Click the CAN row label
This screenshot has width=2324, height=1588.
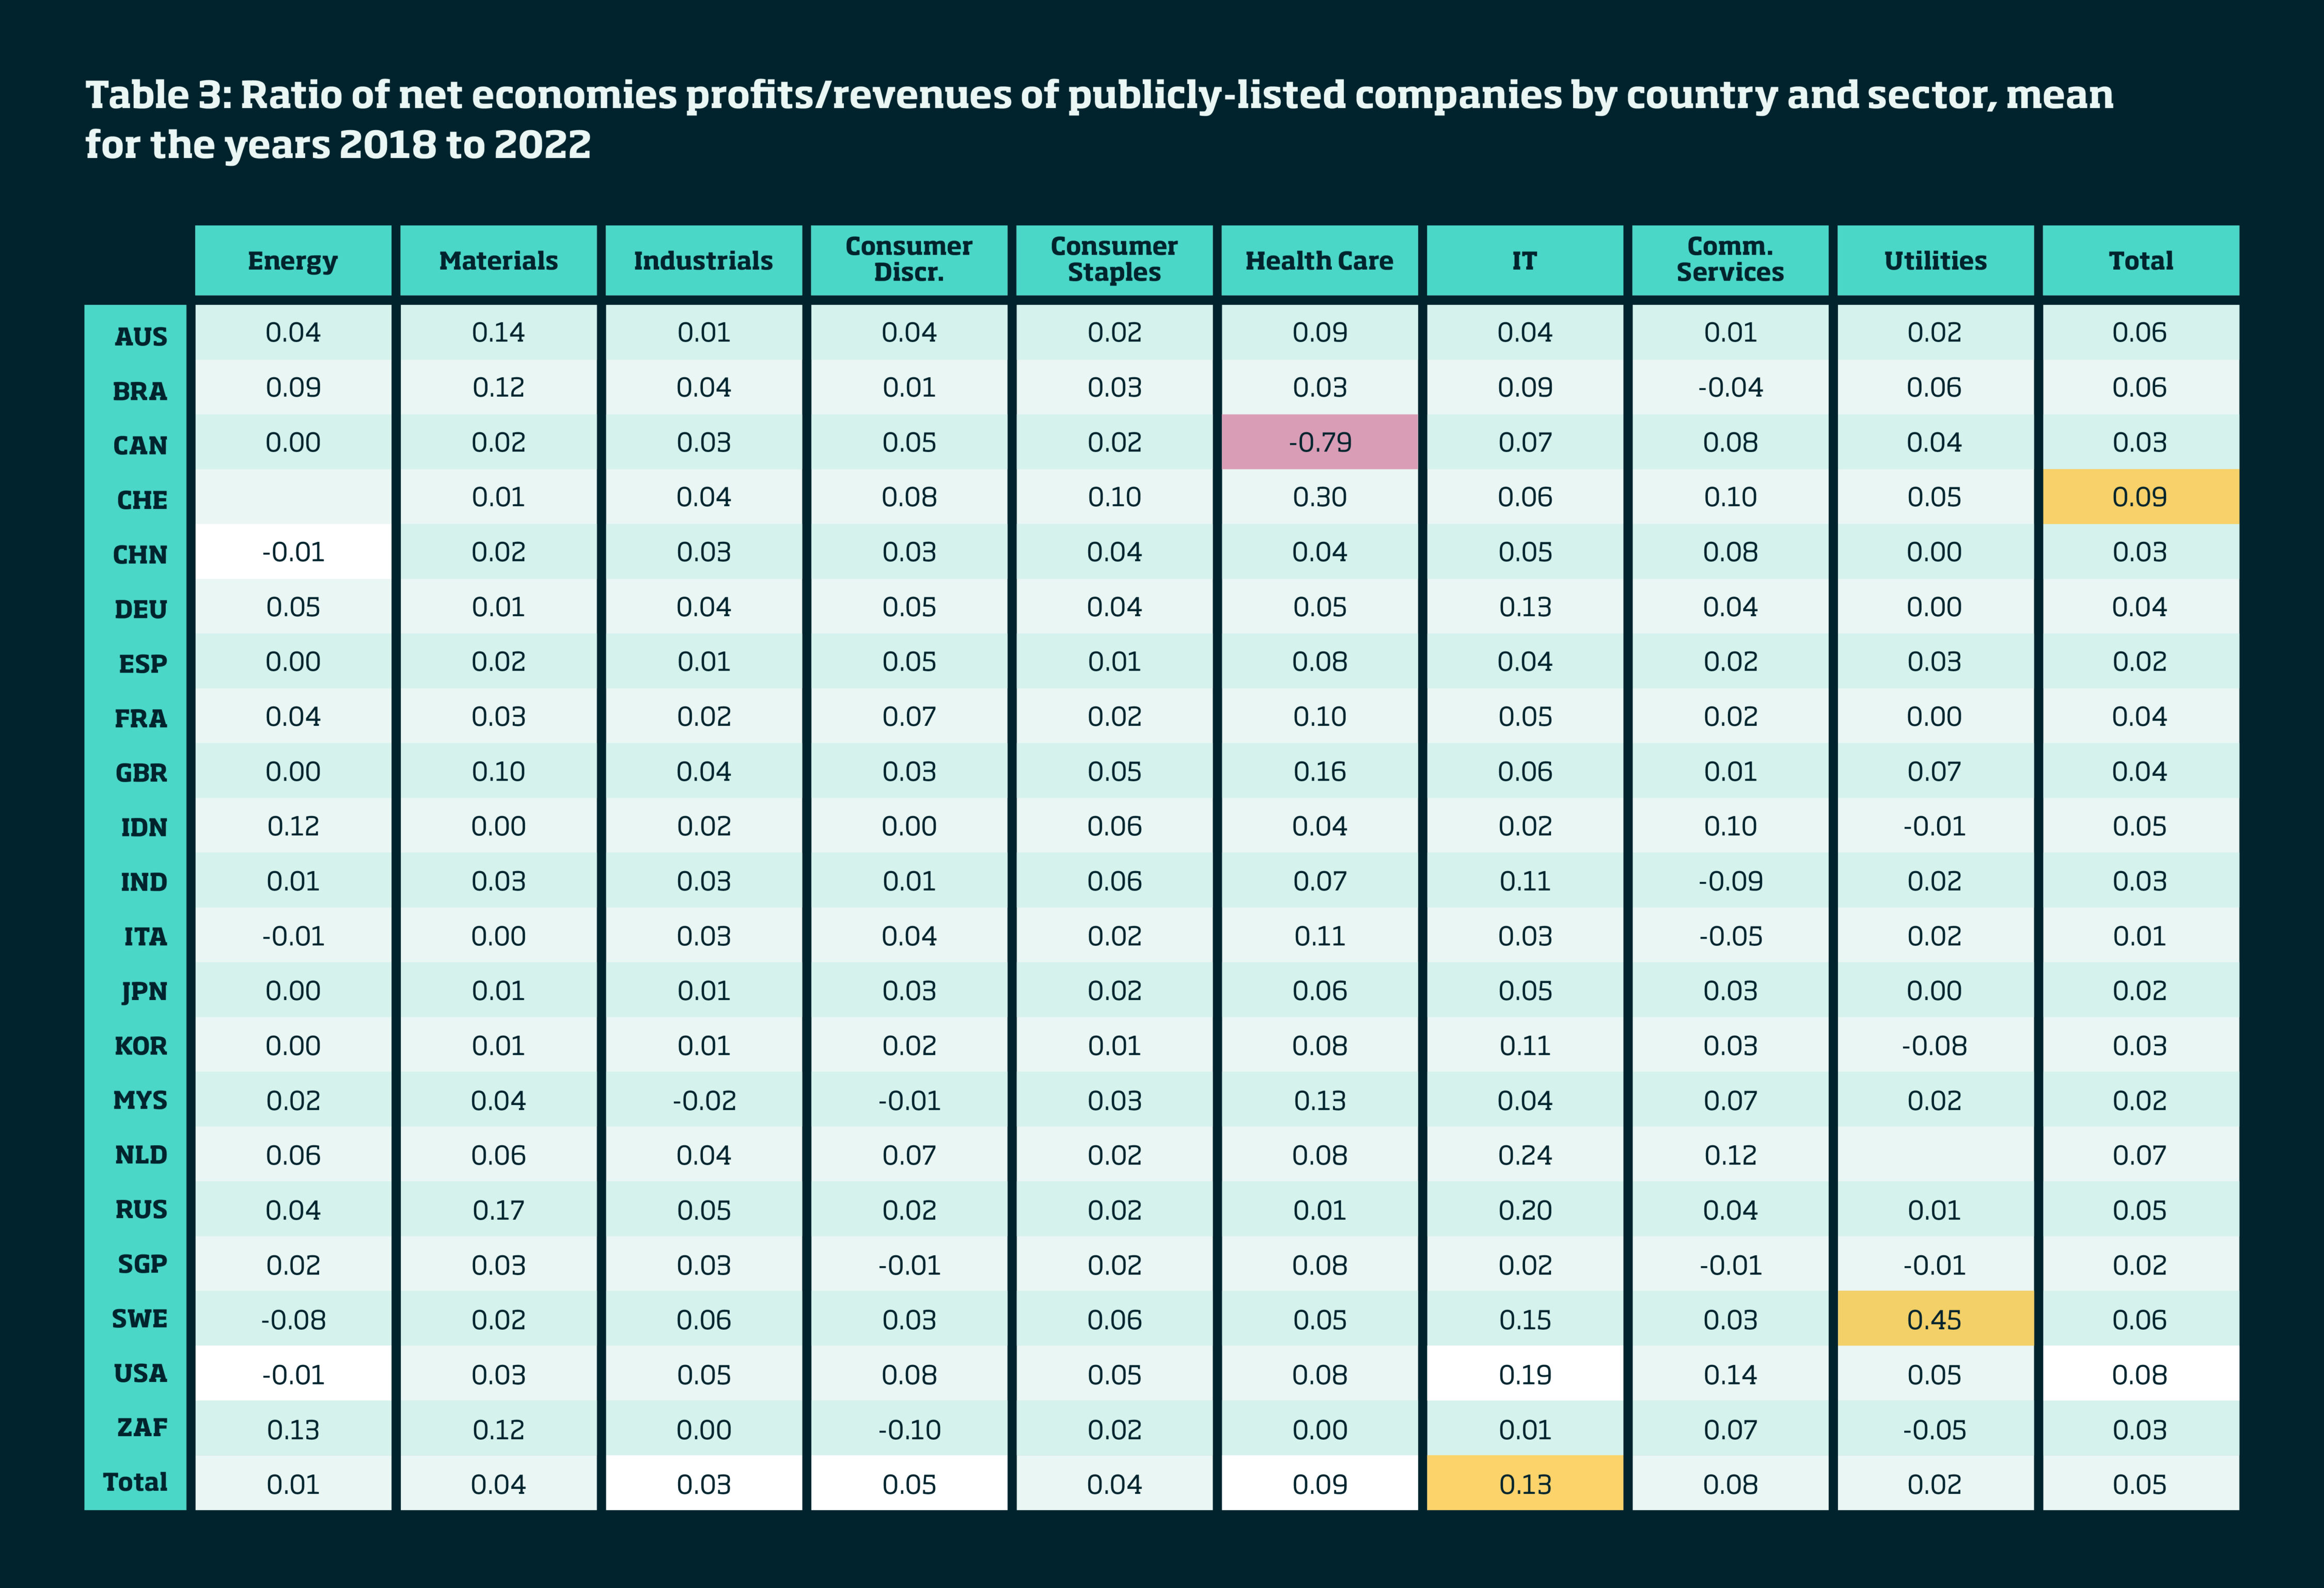point(140,446)
